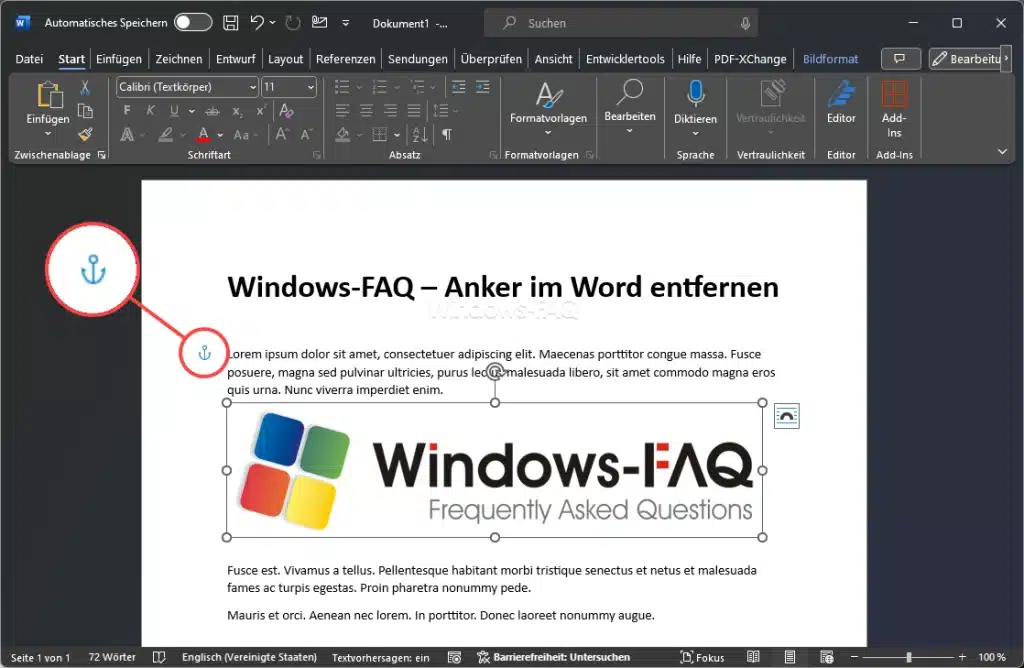1024x668 pixels.
Task: Open the underline style dropdown arrow
Action: (191, 112)
